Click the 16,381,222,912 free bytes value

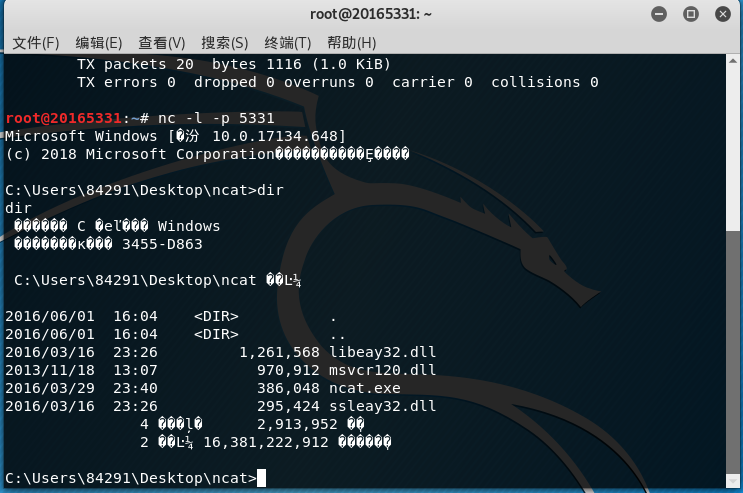(x=266, y=442)
